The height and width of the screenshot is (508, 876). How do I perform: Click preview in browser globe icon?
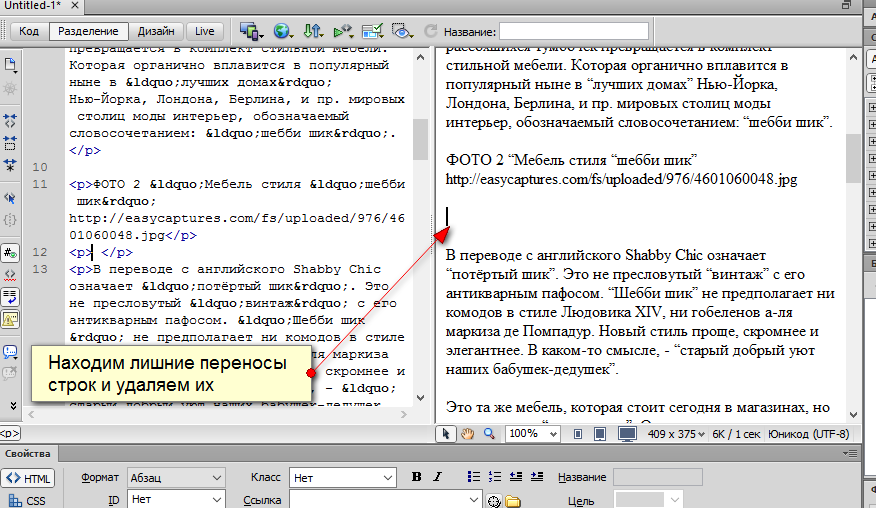click(x=284, y=31)
